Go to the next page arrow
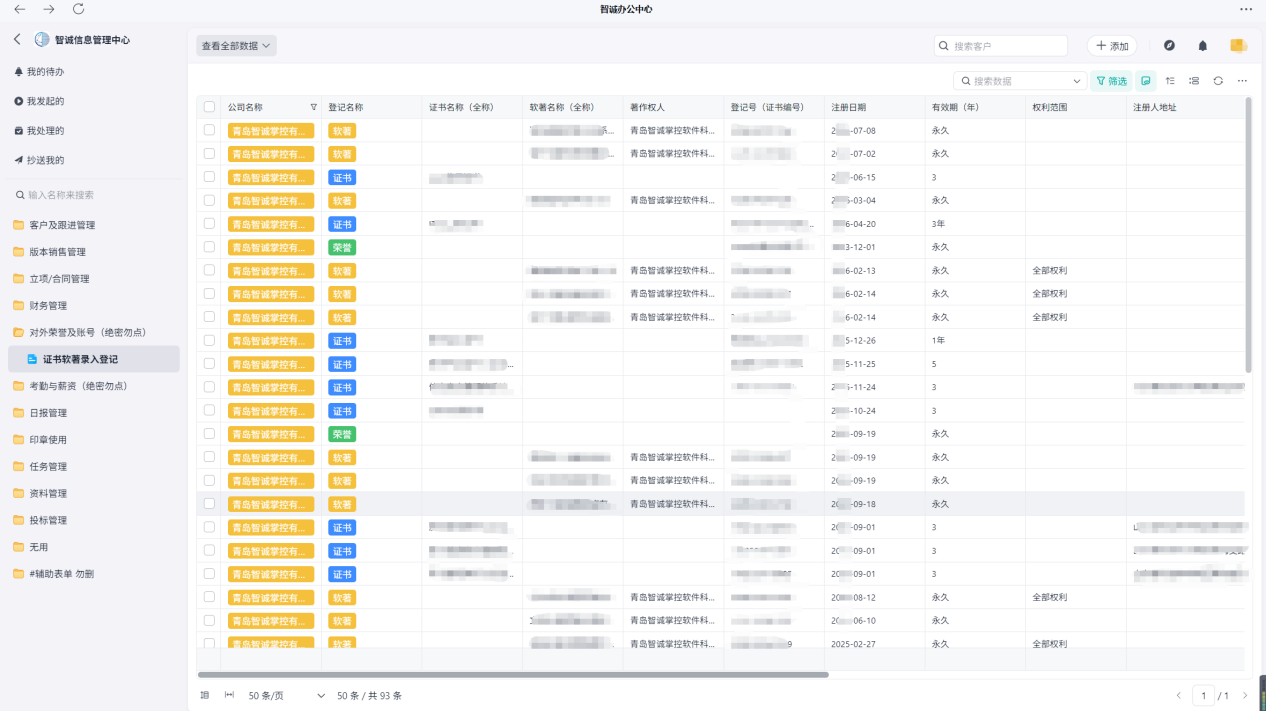 (1245, 695)
